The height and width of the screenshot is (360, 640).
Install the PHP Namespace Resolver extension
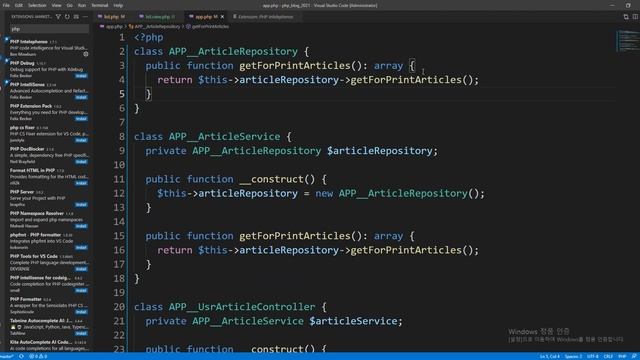pyautogui.click(x=81, y=226)
